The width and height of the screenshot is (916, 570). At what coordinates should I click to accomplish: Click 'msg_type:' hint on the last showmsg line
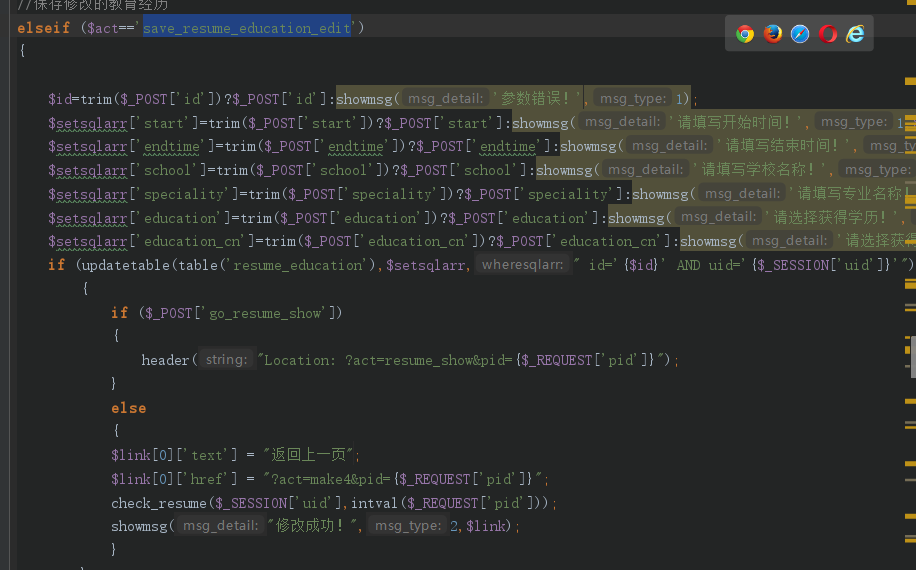(x=408, y=526)
